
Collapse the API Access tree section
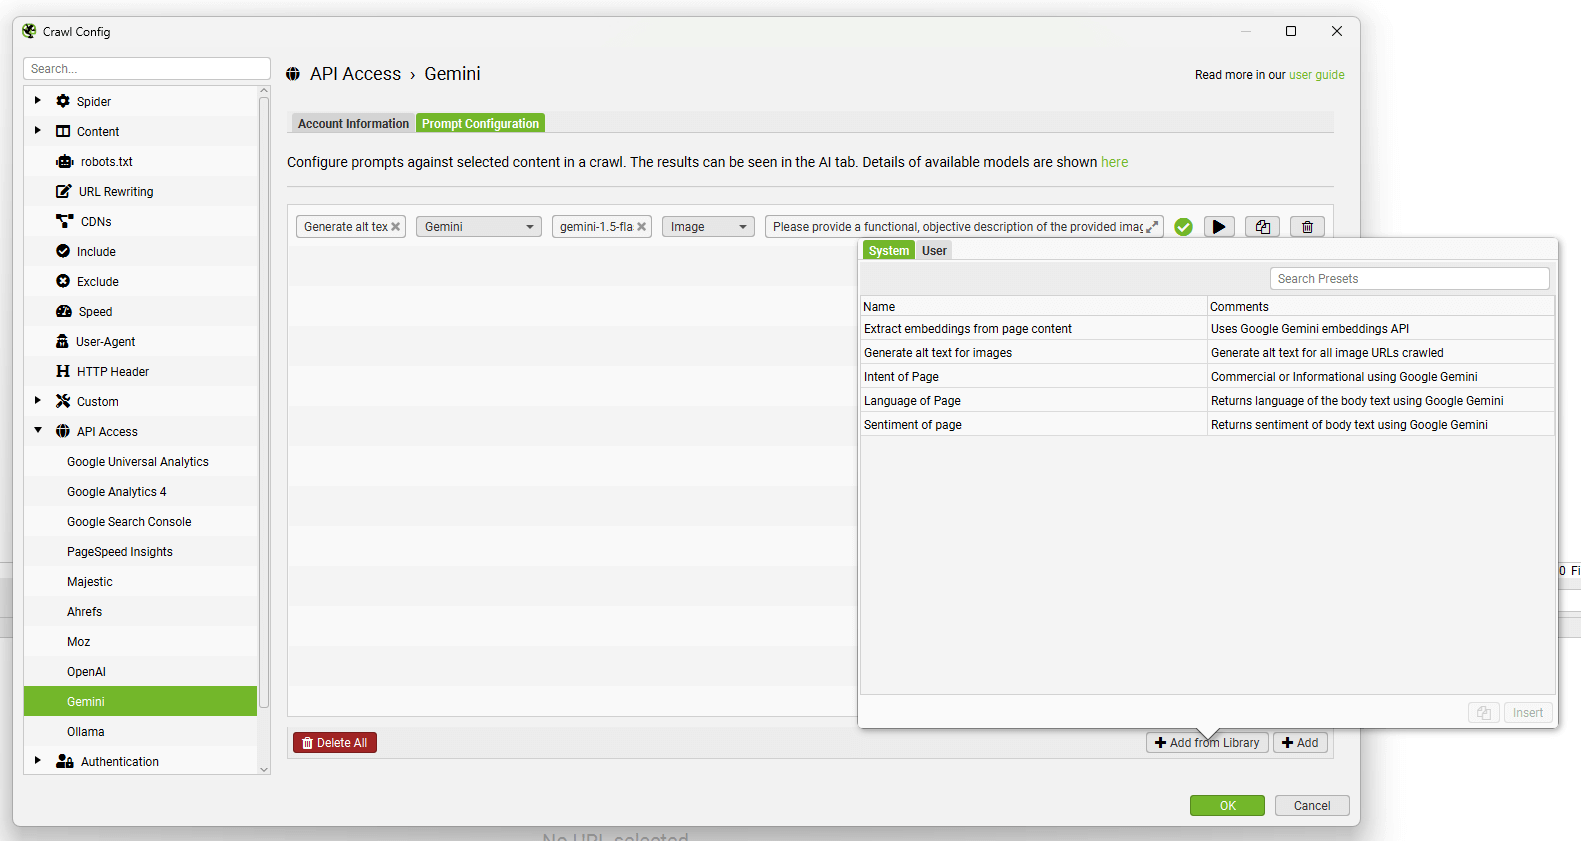point(38,431)
